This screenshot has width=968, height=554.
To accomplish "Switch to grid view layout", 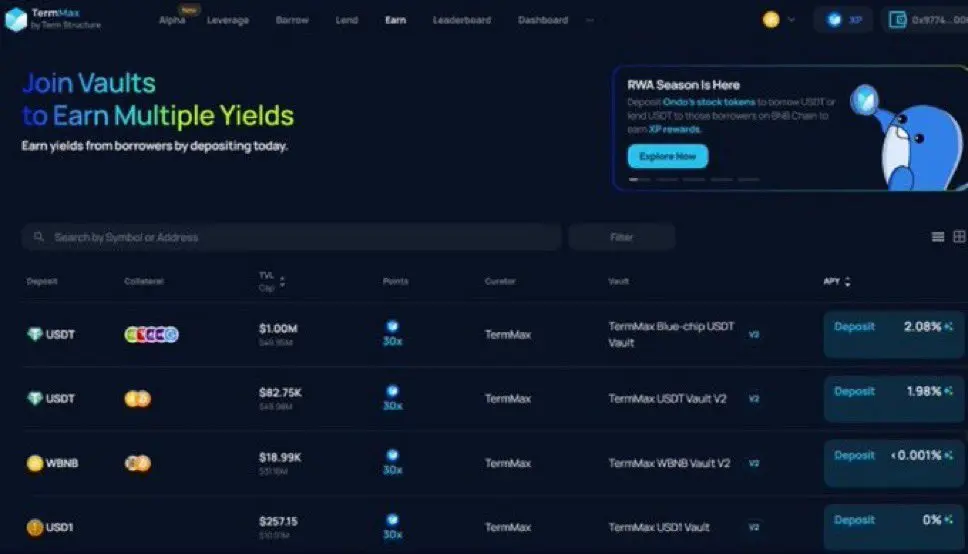I will [x=959, y=237].
